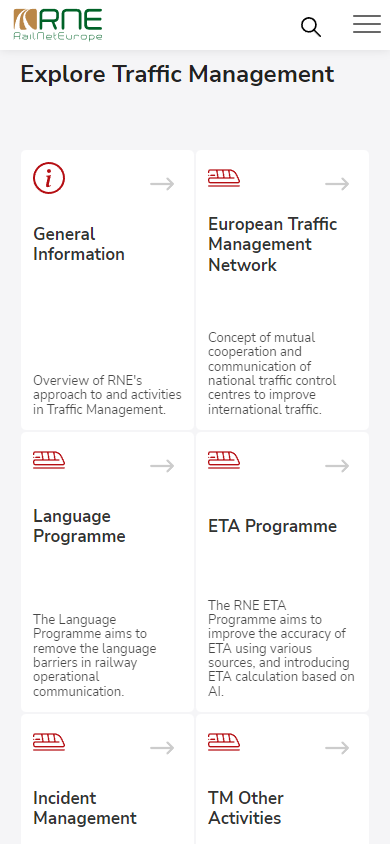Click the RailNetEurope logo
This screenshot has width=390, height=844.
(x=58, y=25)
